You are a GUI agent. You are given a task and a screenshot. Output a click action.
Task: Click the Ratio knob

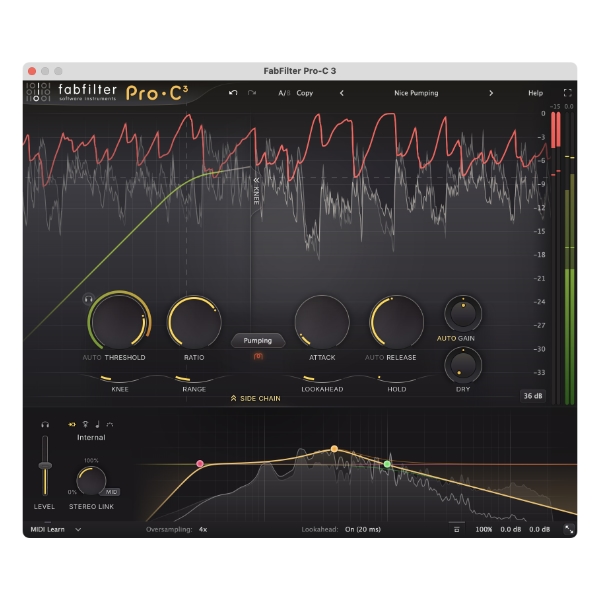tap(194, 321)
